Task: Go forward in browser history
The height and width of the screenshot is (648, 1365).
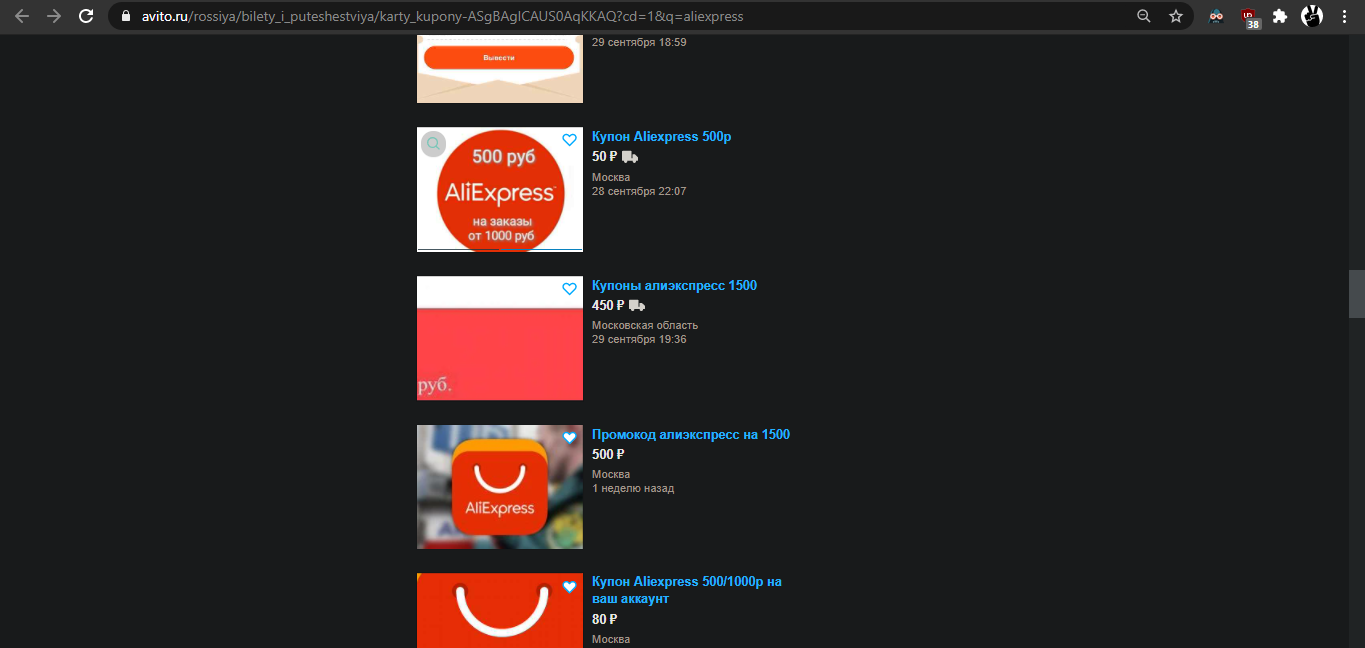Action: [x=54, y=16]
